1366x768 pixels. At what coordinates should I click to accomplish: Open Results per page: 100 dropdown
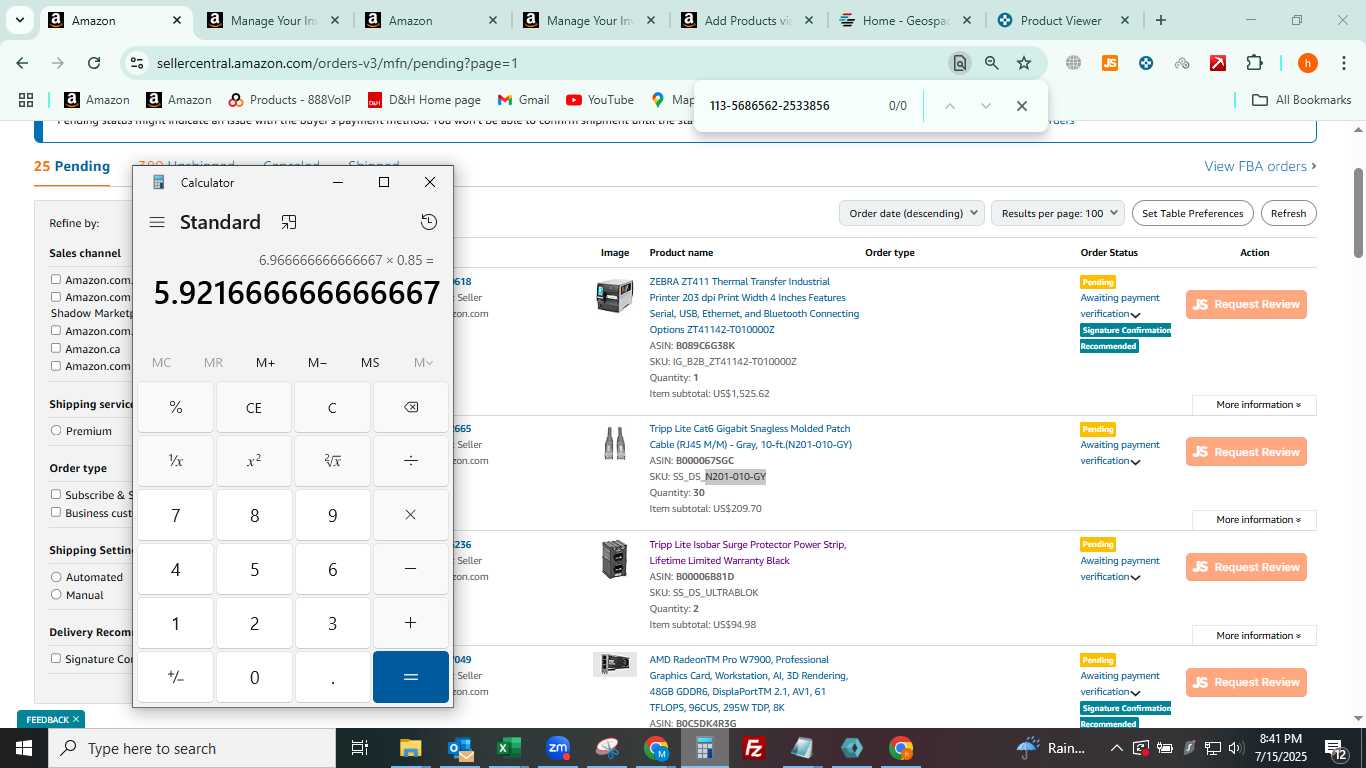click(x=1058, y=213)
